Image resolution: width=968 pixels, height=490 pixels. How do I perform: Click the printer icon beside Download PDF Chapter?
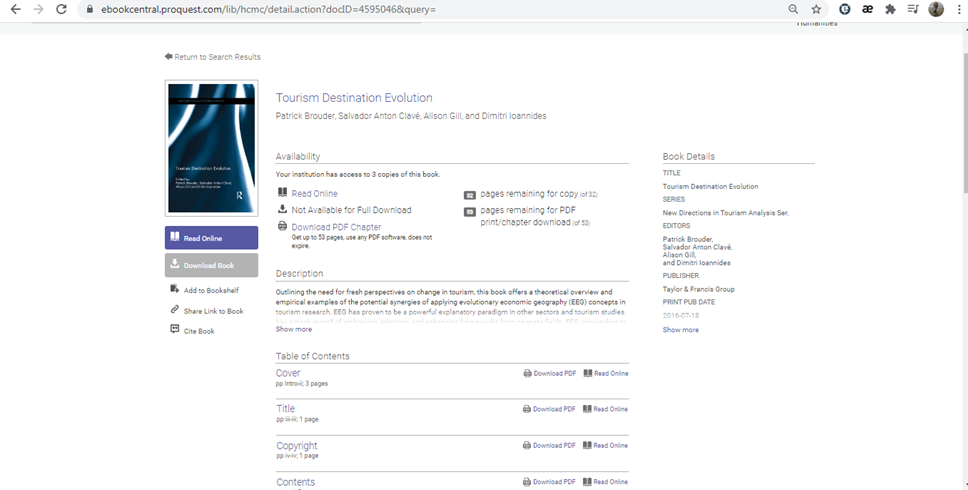282,226
